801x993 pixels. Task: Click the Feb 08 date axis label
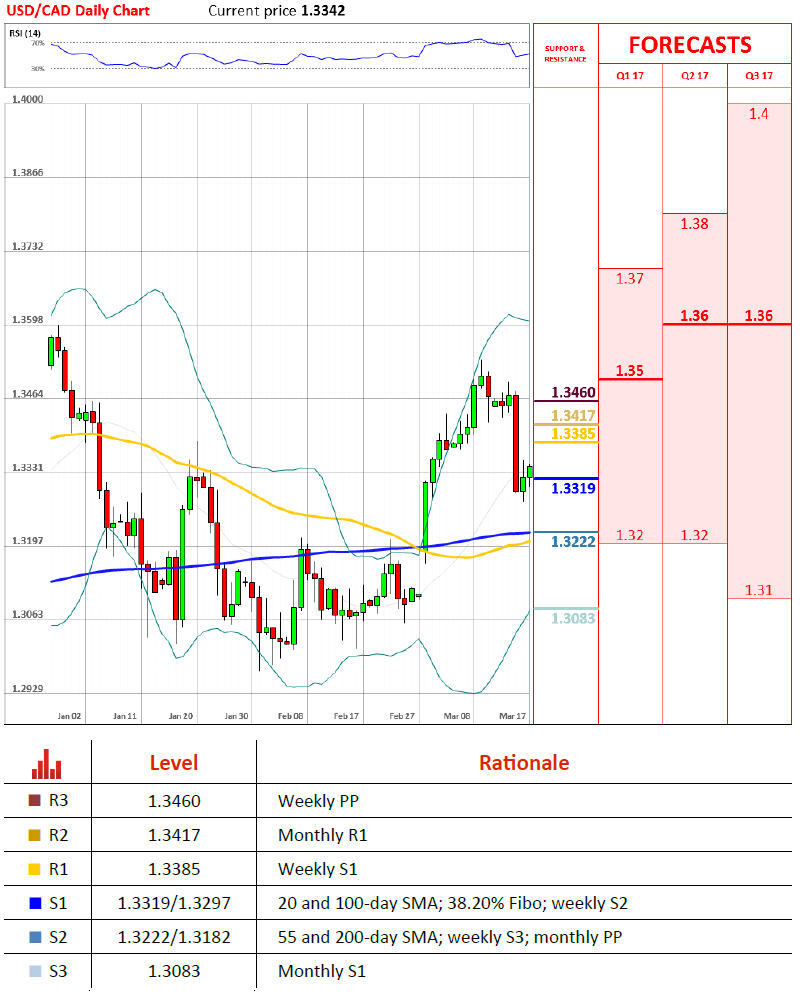pos(291,716)
